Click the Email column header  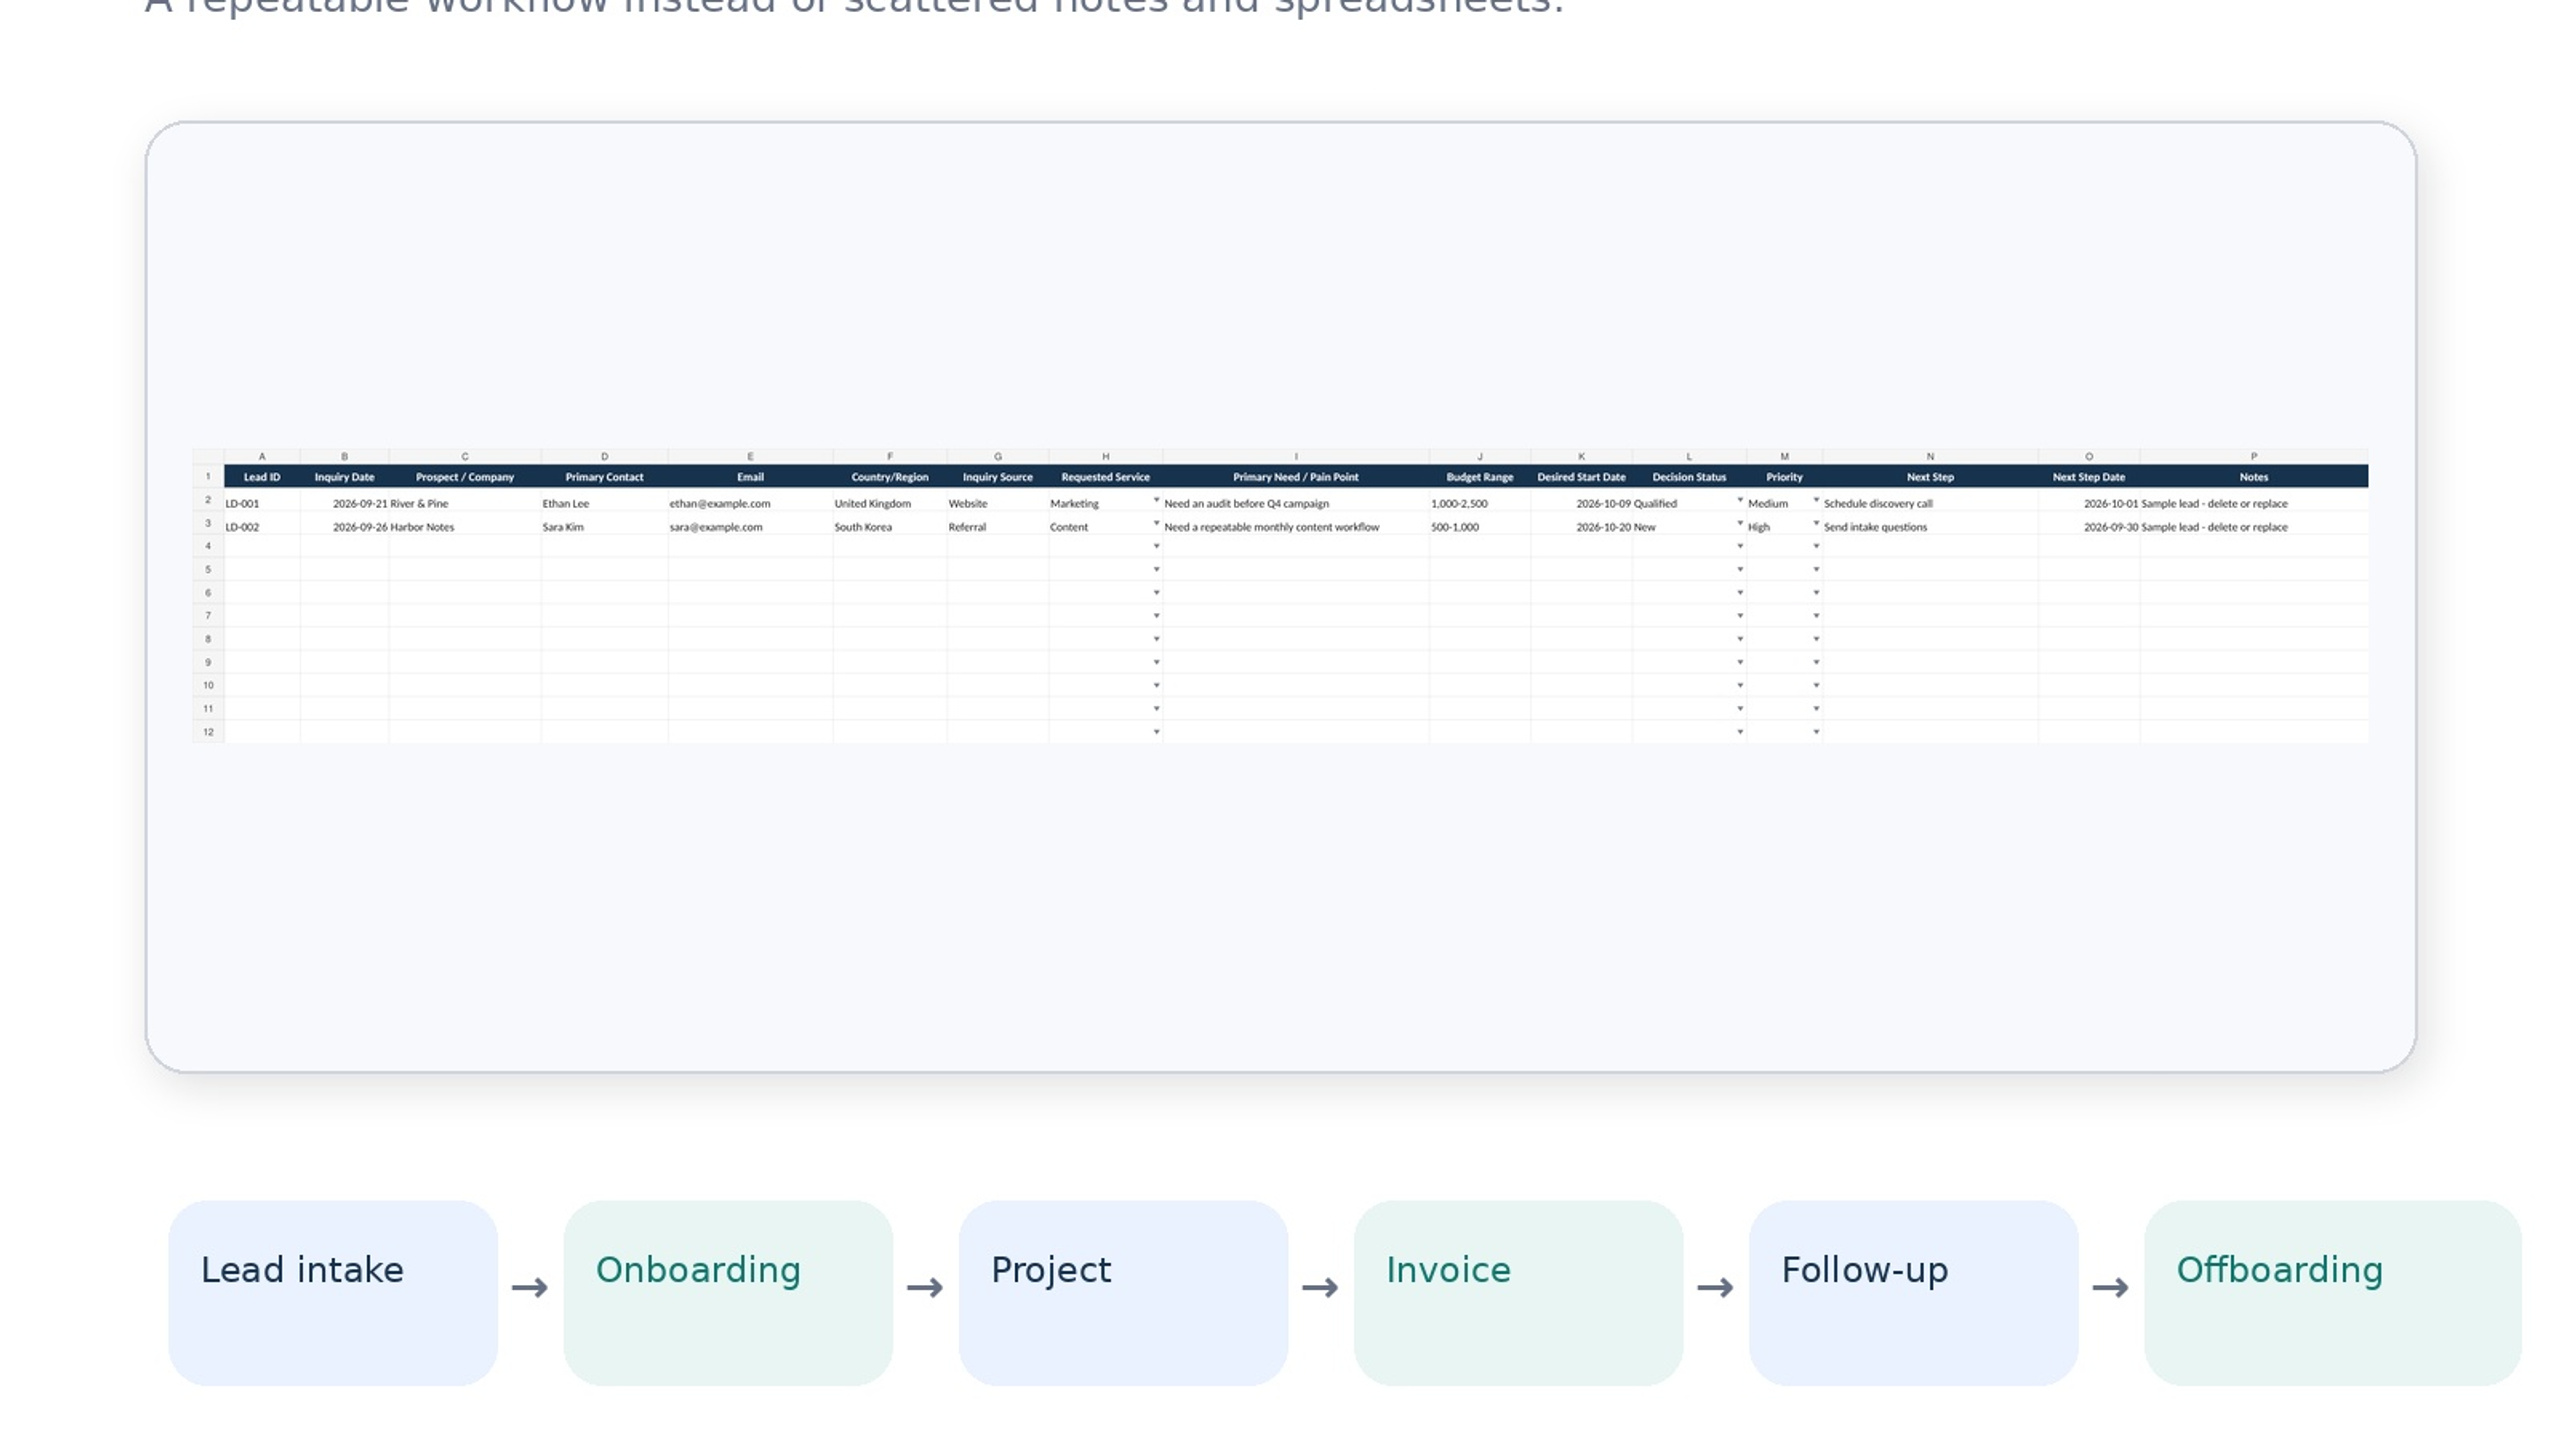click(x=750, y=477)
